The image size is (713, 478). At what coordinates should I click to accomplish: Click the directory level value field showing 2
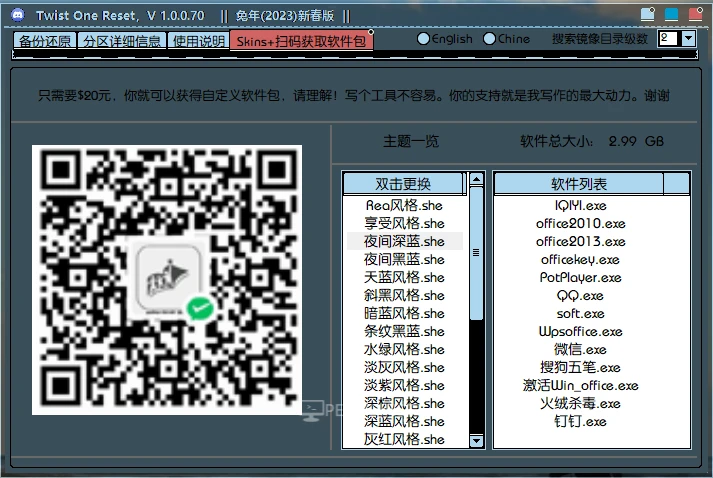669,39
